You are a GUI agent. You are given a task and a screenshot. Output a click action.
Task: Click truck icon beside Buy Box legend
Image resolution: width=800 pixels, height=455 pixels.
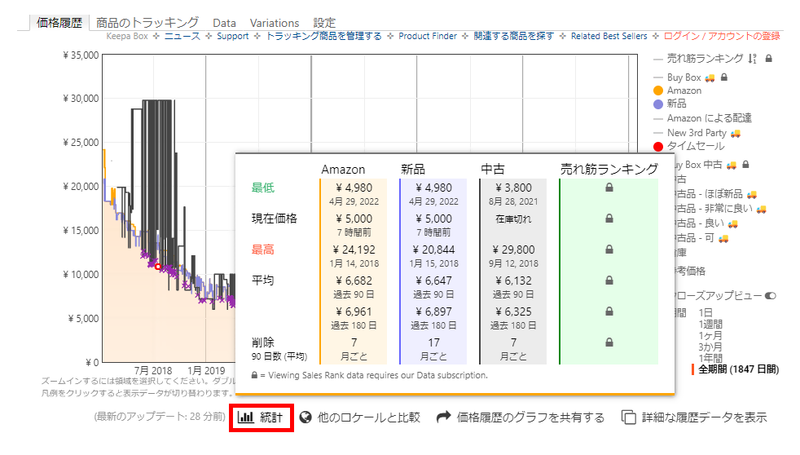(710, 78)
